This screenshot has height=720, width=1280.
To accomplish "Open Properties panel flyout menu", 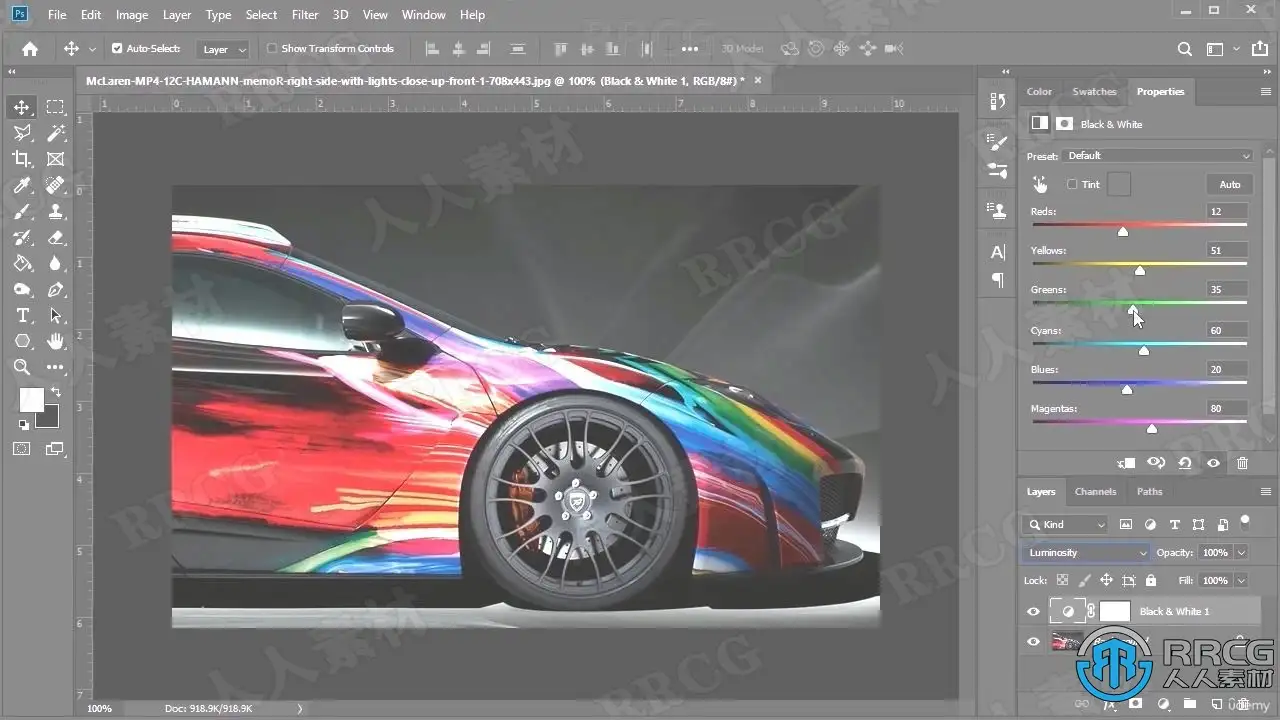I will (1266, 91).
